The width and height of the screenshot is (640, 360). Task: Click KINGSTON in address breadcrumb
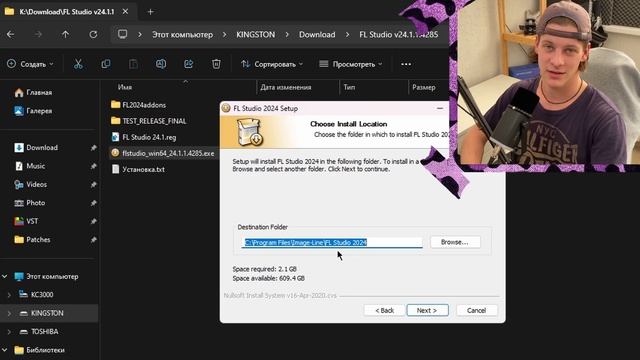(256, 35)
